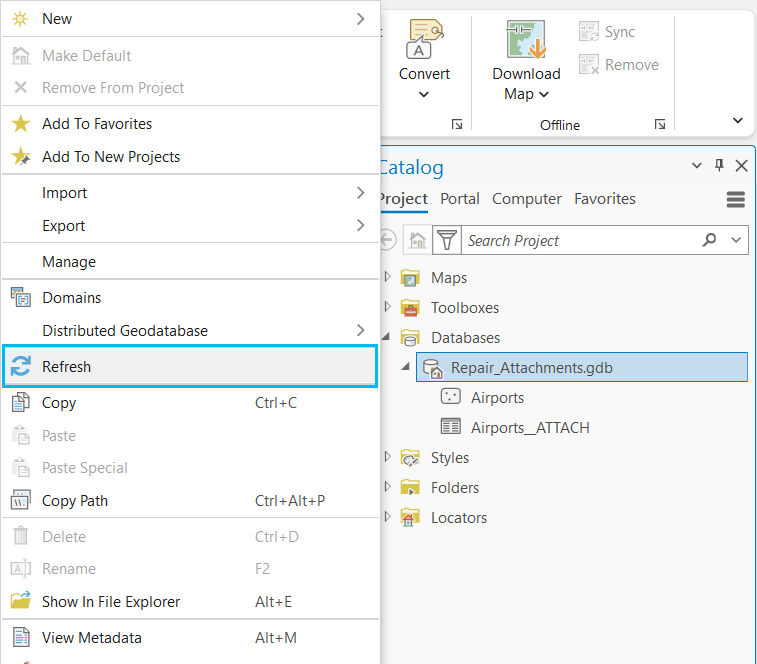Click the Catalog home button
757x664 pixels.
pos(417,240)
